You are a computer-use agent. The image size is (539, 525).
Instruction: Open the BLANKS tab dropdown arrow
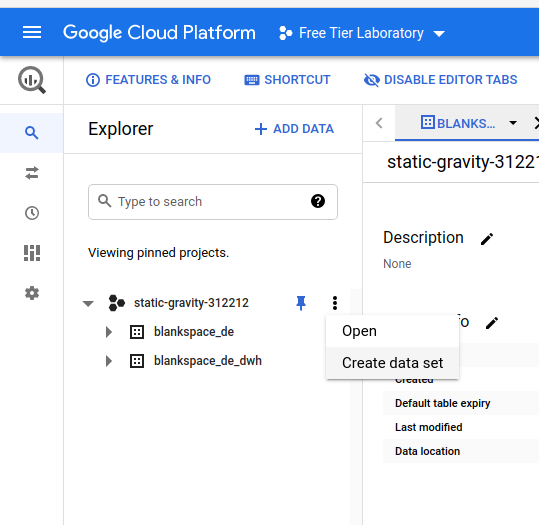tap(513, 123)
